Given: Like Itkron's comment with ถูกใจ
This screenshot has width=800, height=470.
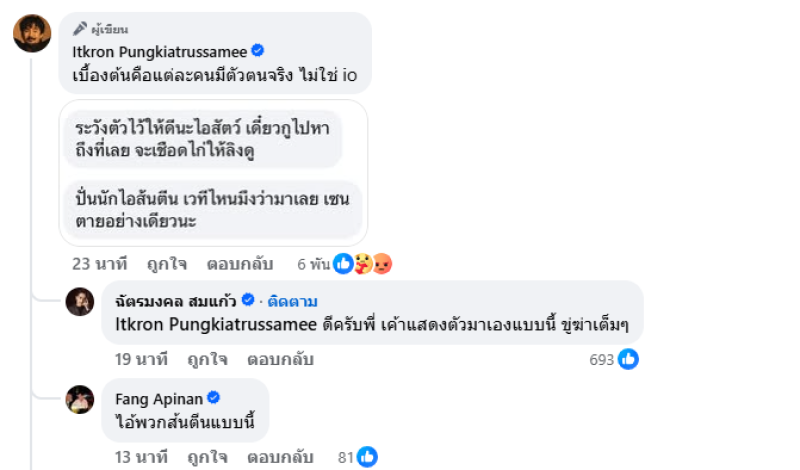Looking at the screenshot, I should tap(166, 264).
